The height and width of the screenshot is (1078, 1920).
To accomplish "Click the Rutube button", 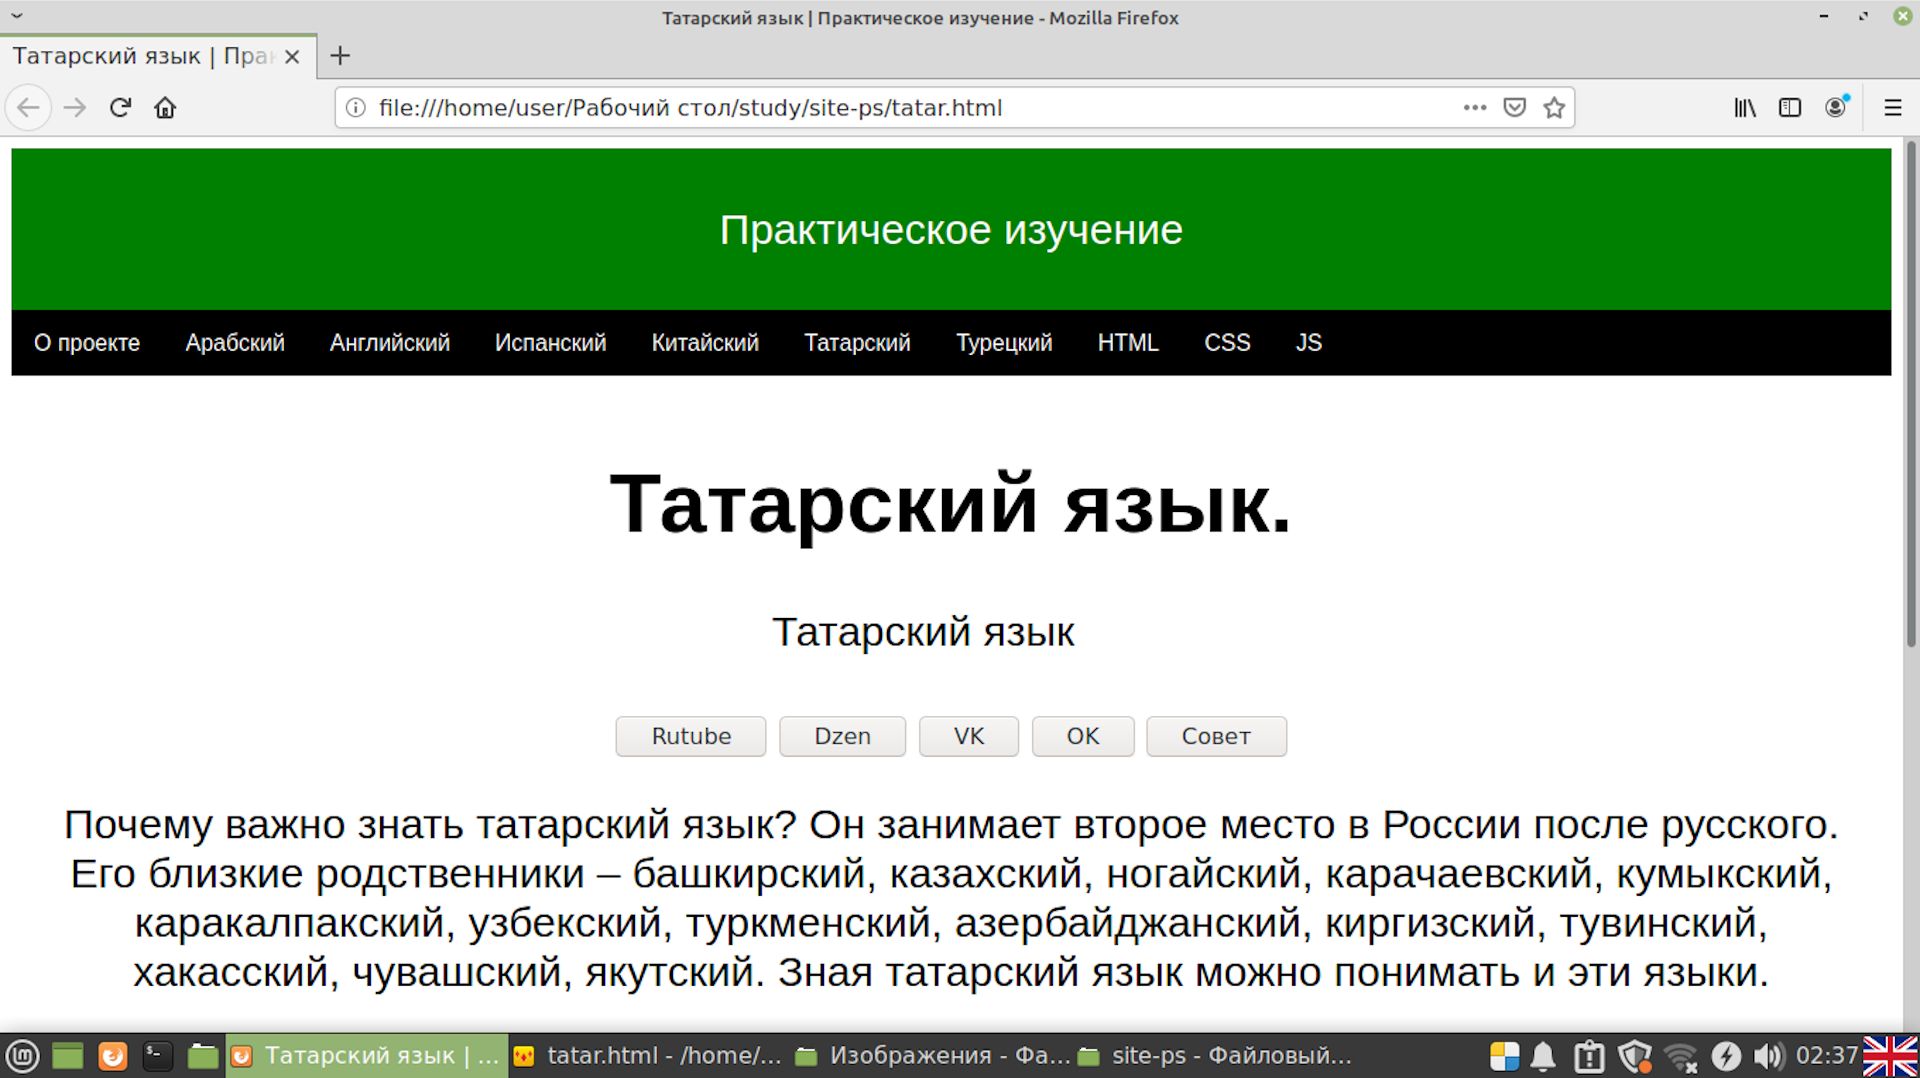I will [x=689, y=736].
